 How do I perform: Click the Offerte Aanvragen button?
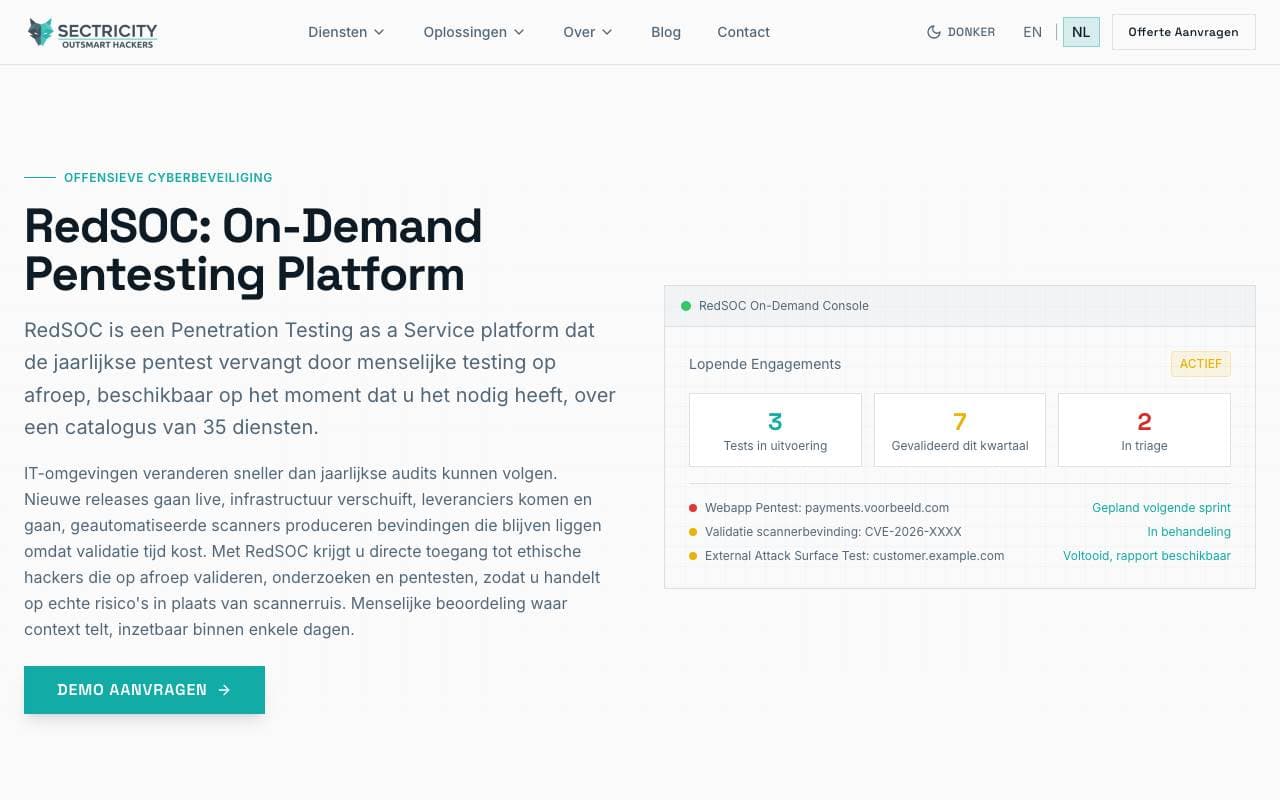(1184, 32)
